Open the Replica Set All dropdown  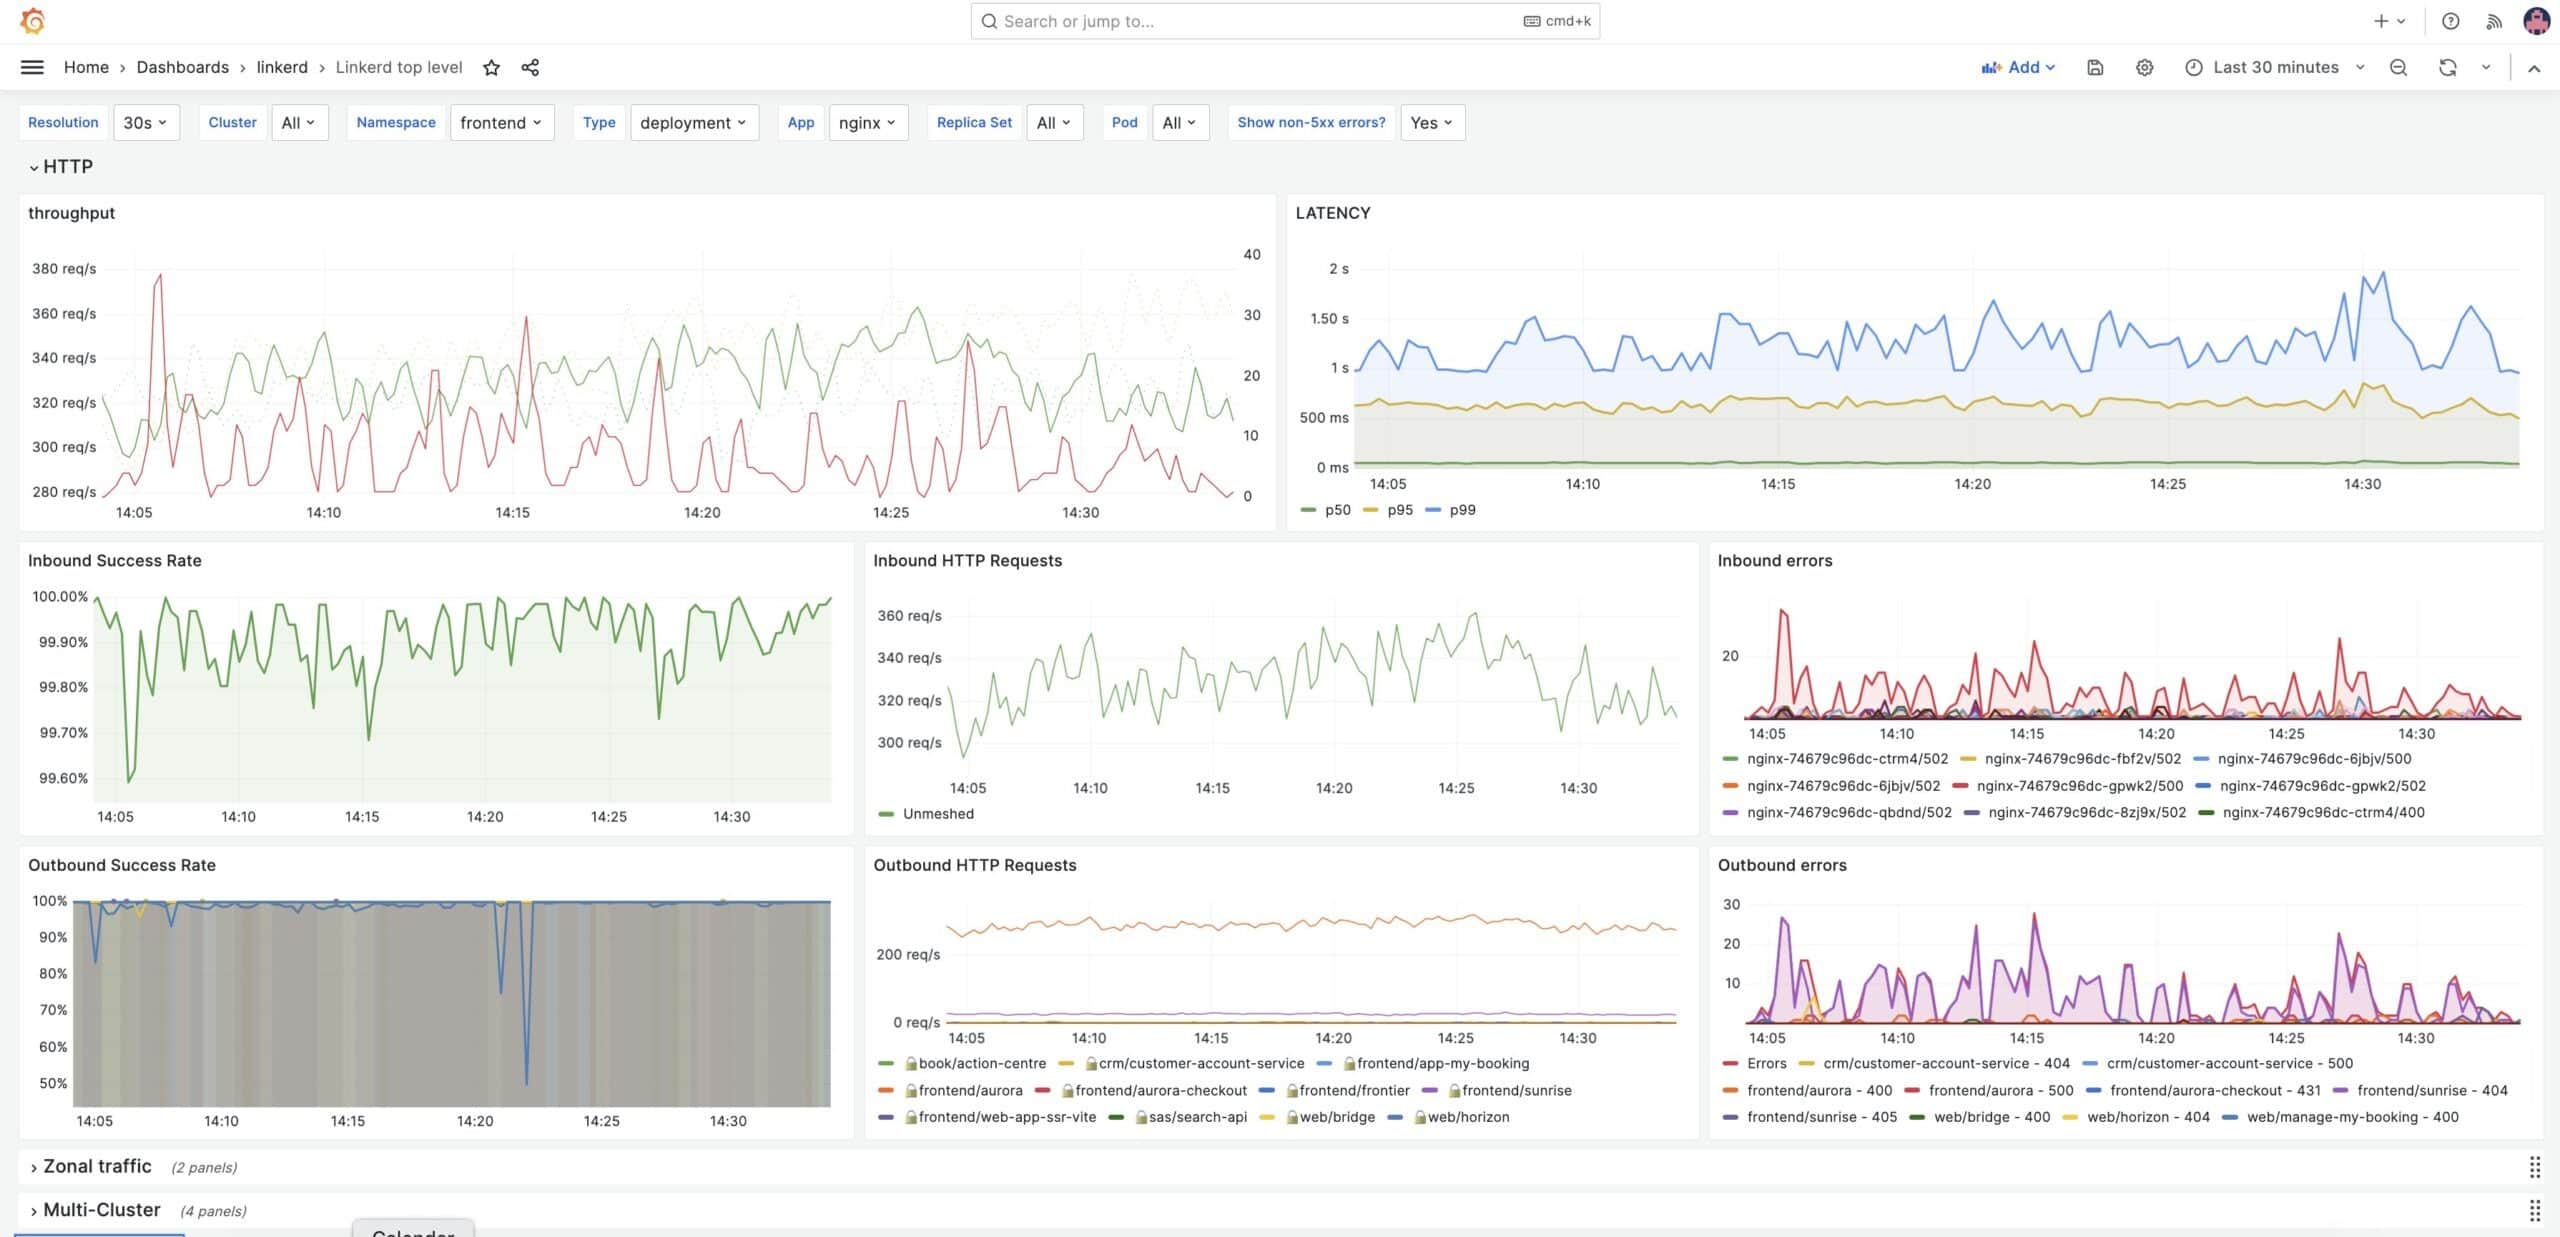tap(1054, 122)
